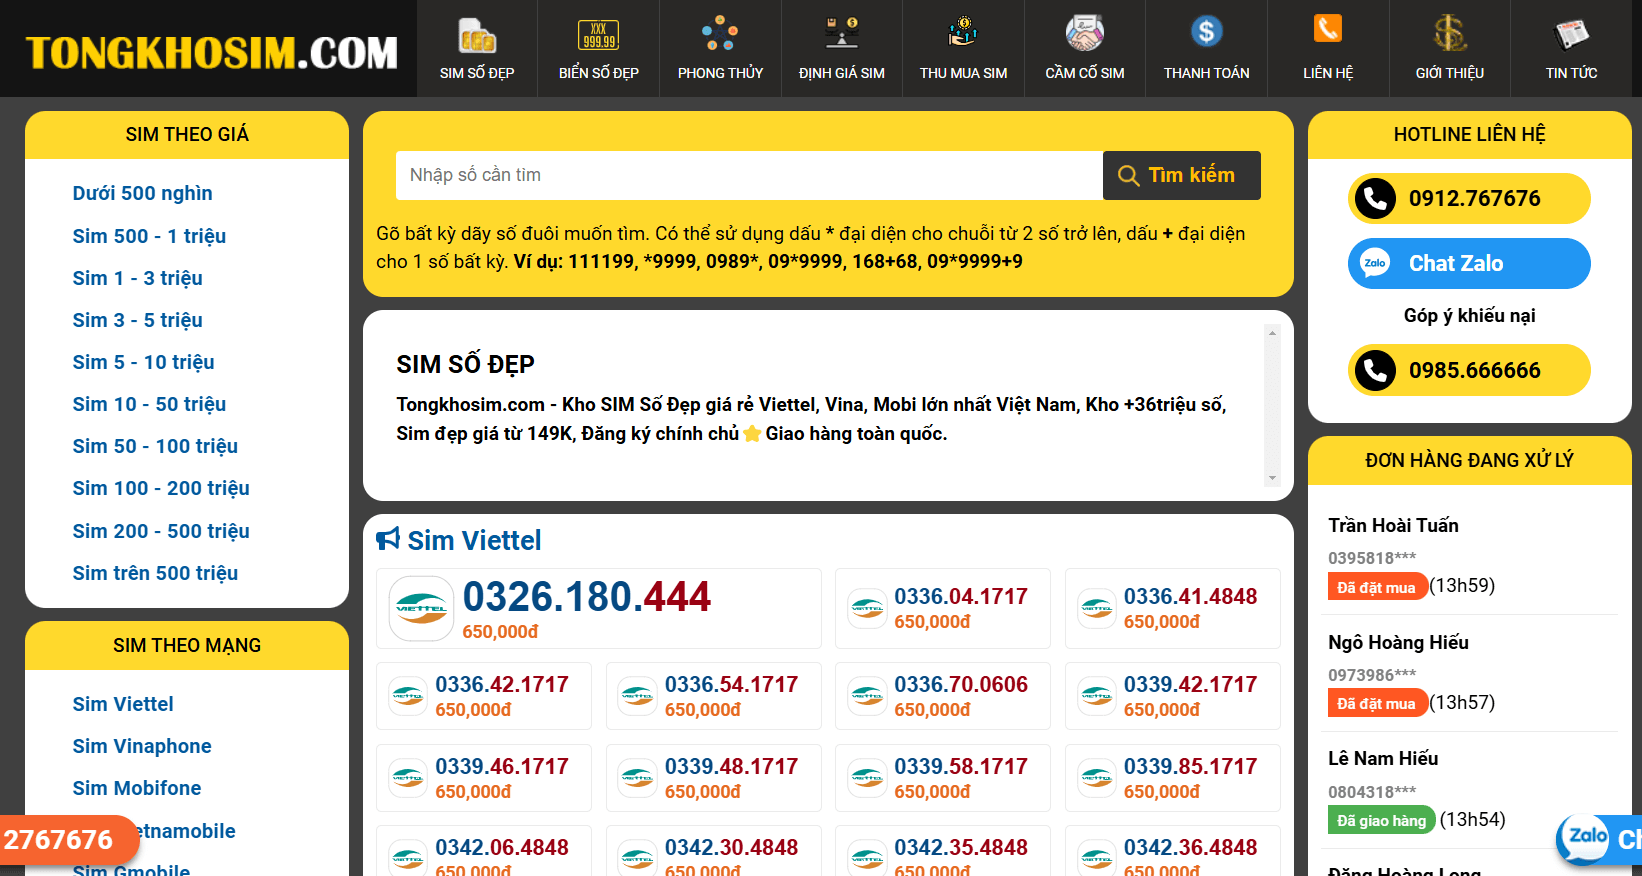Open the THANH TOÁN menu label
Screen dimensions: 1642x876
click(1207, 73)
